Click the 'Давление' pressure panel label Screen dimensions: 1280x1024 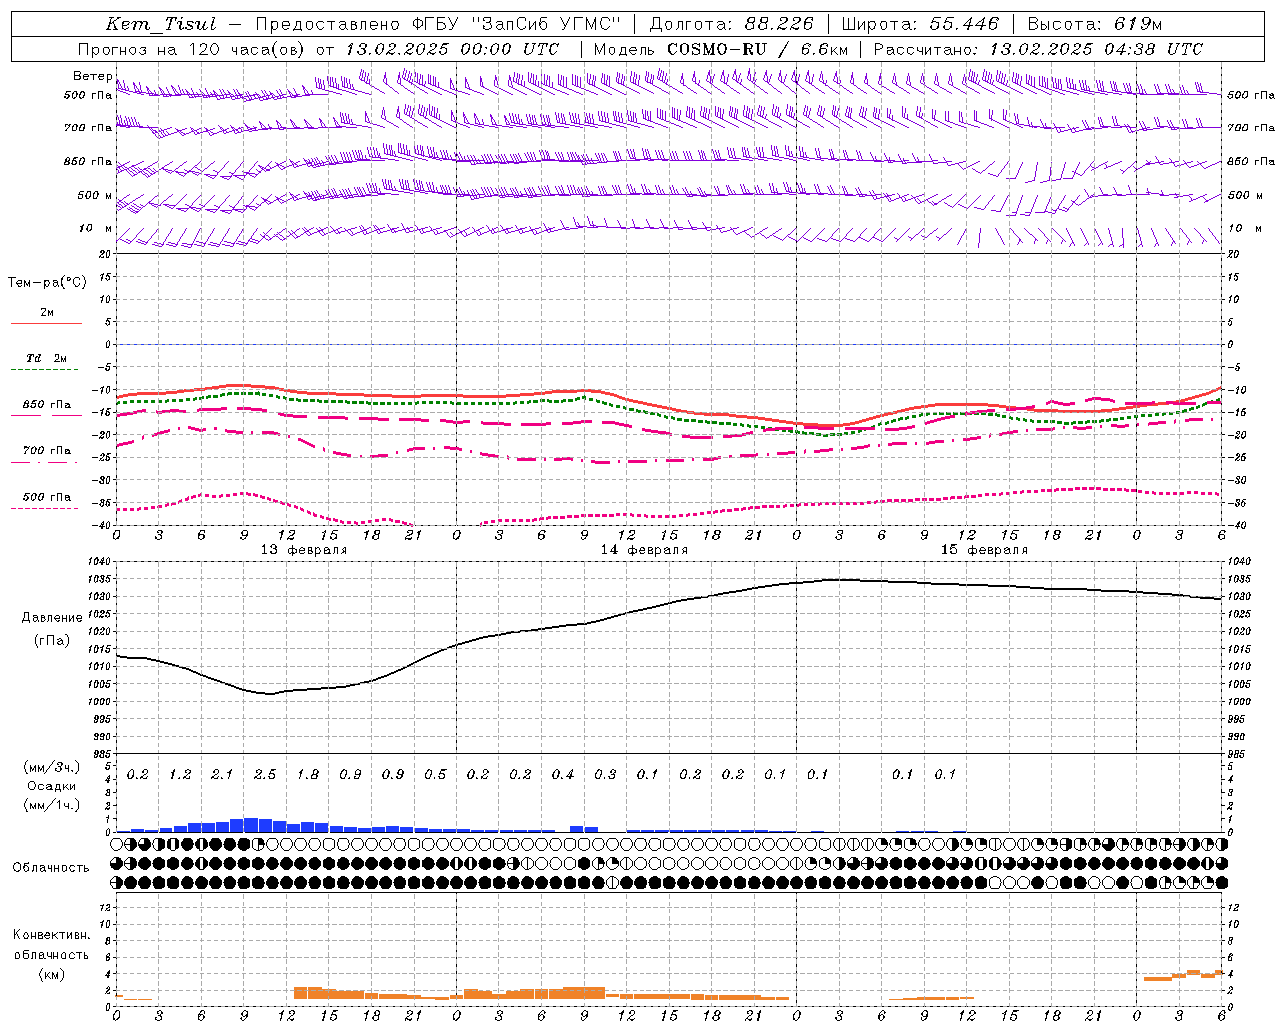pos(52,618)
